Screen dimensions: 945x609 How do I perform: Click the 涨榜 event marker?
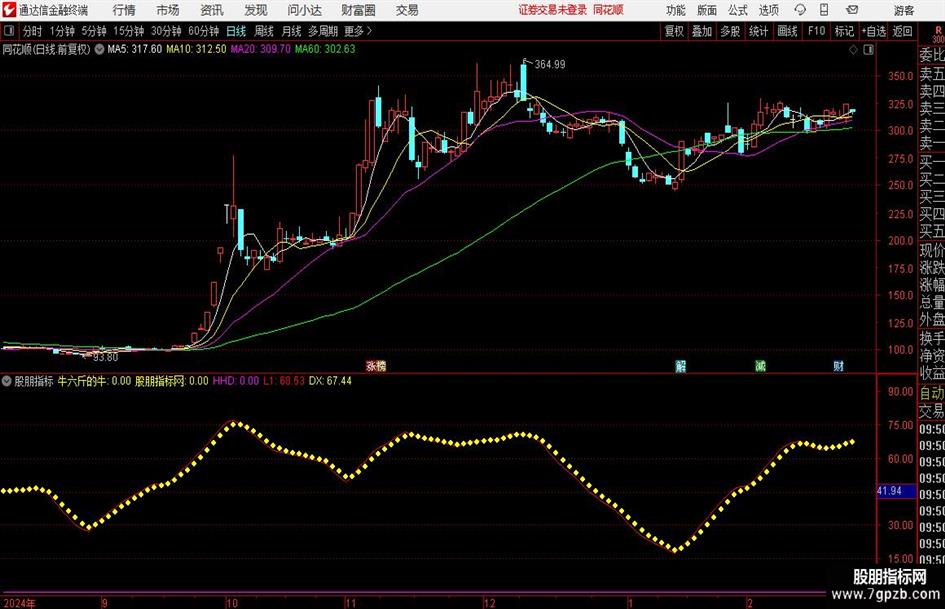(x=376, y=366)
